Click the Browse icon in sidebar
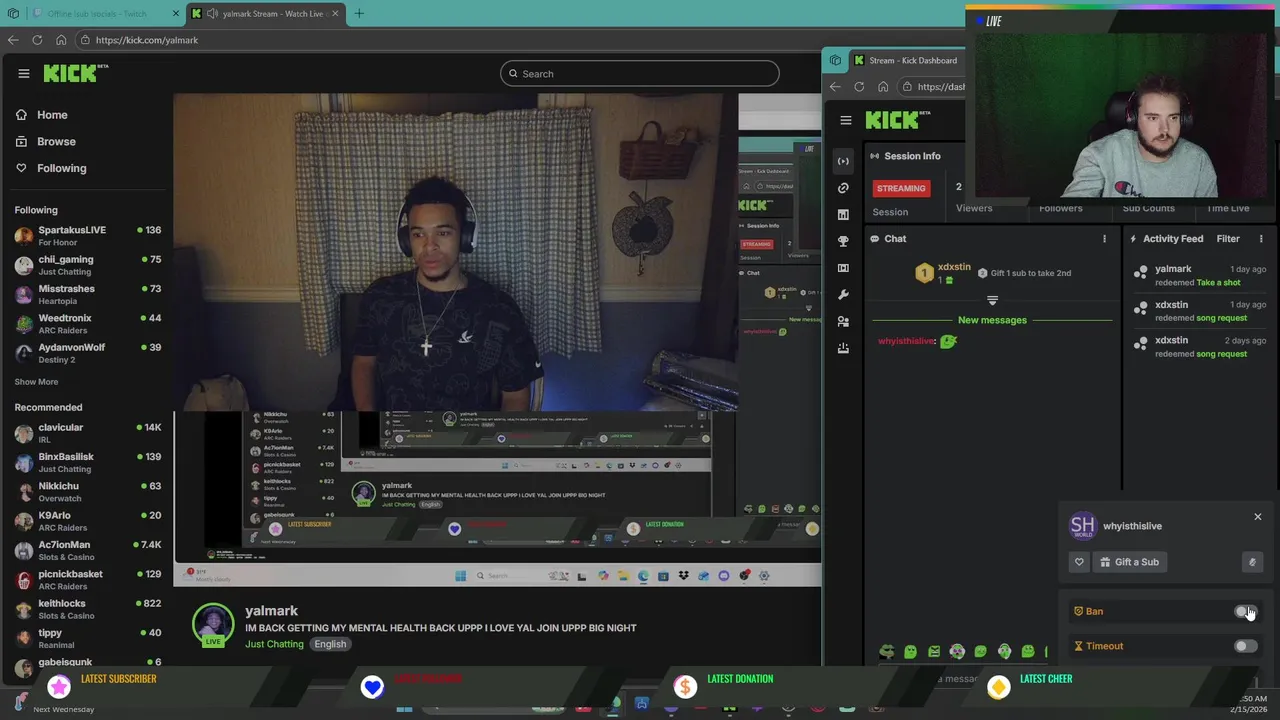Viewport: 1280px width, 720px height. click(21, 142)
